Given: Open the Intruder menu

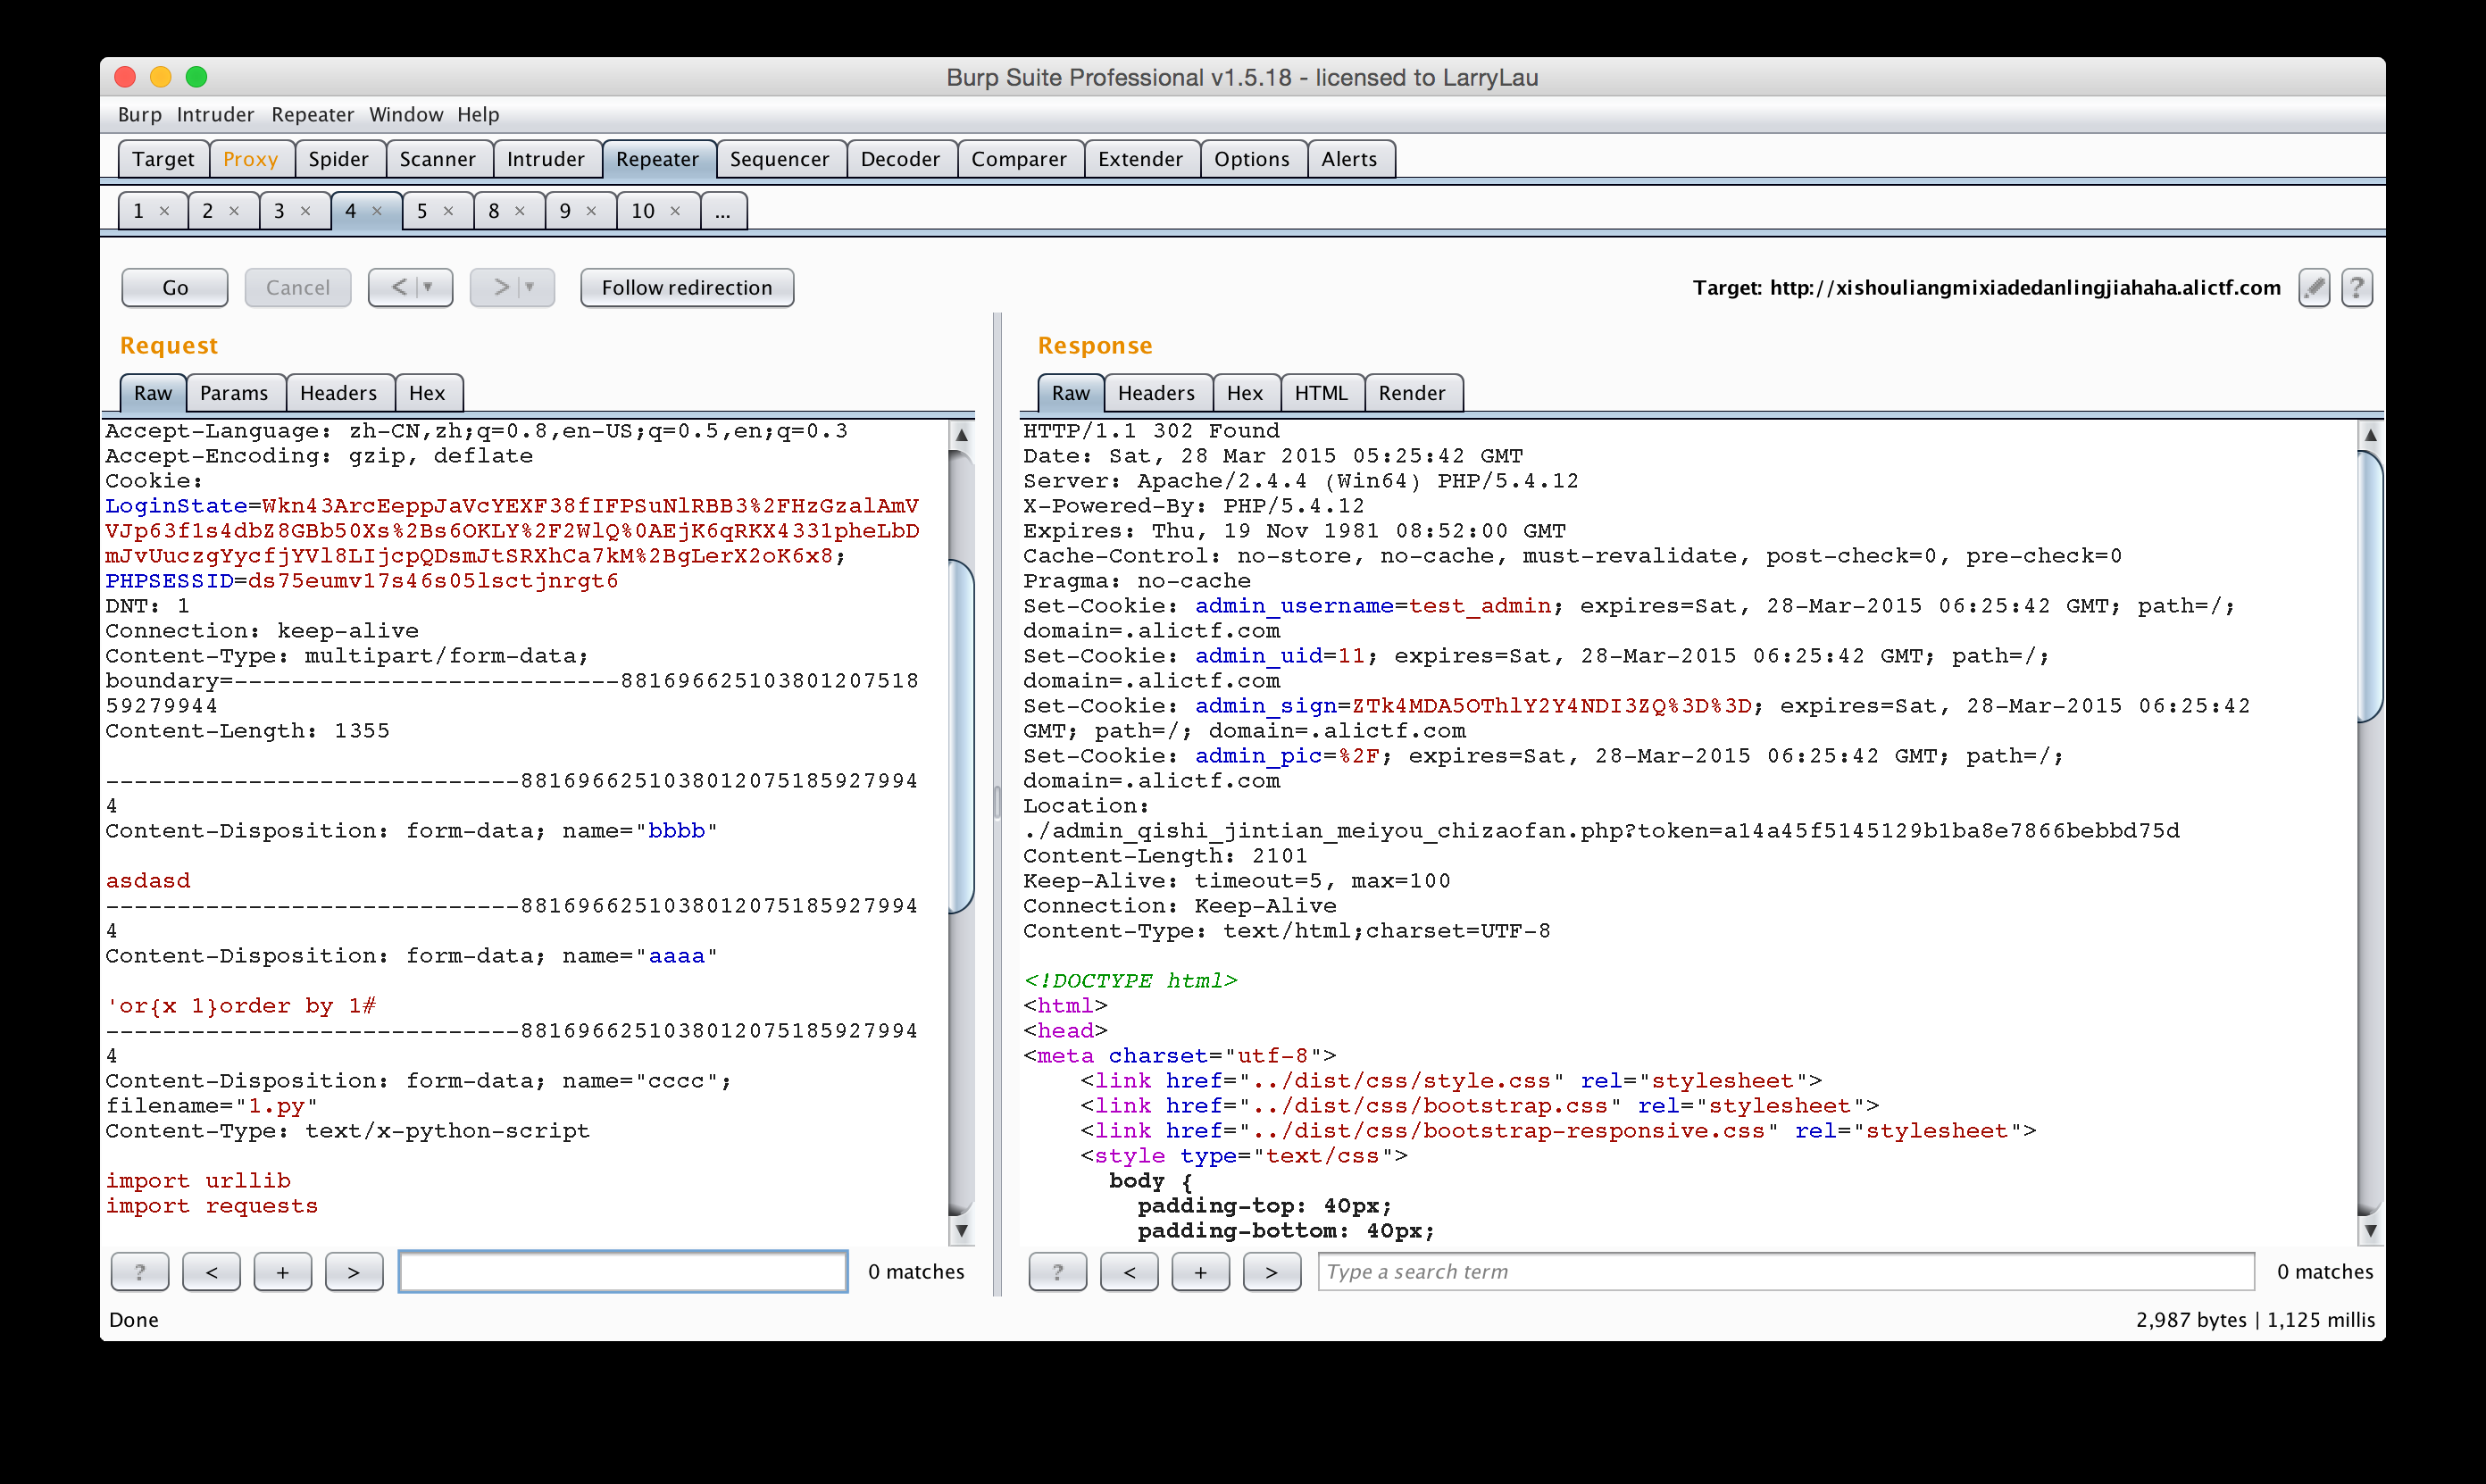Looking at the screenshot, I should tap(216, 115).
